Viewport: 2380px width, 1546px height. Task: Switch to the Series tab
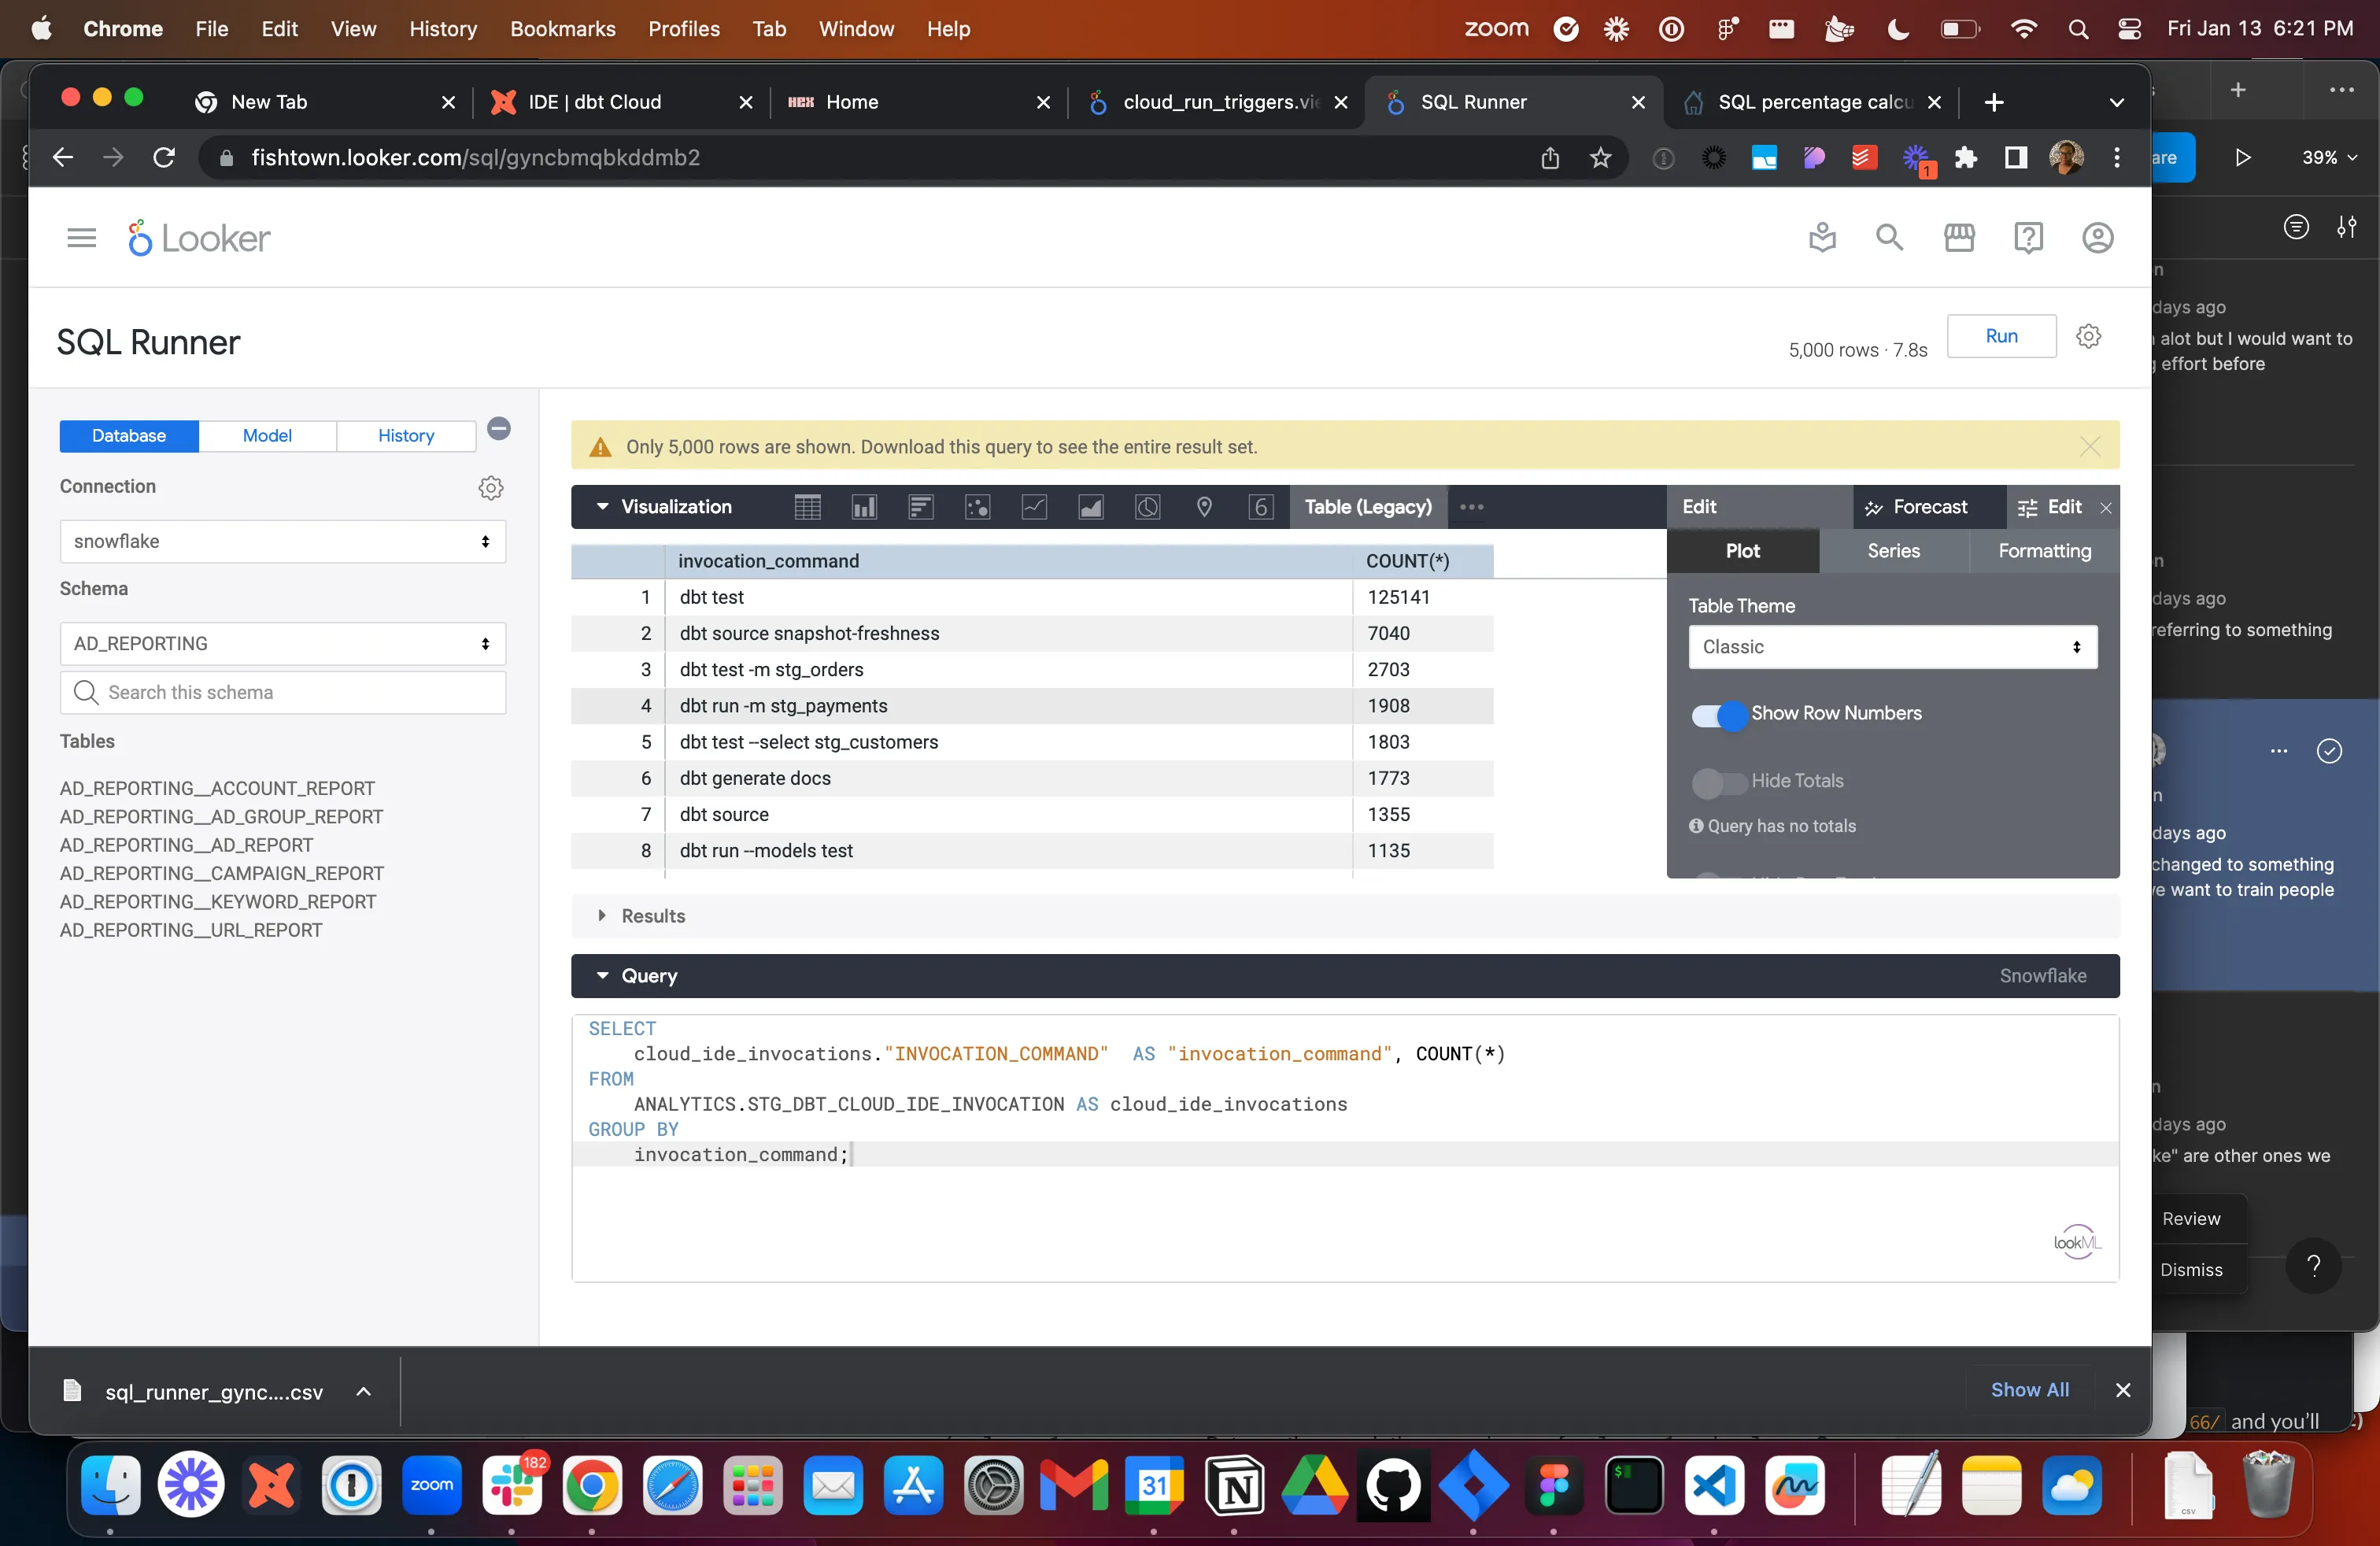(x=1893, y=551)
